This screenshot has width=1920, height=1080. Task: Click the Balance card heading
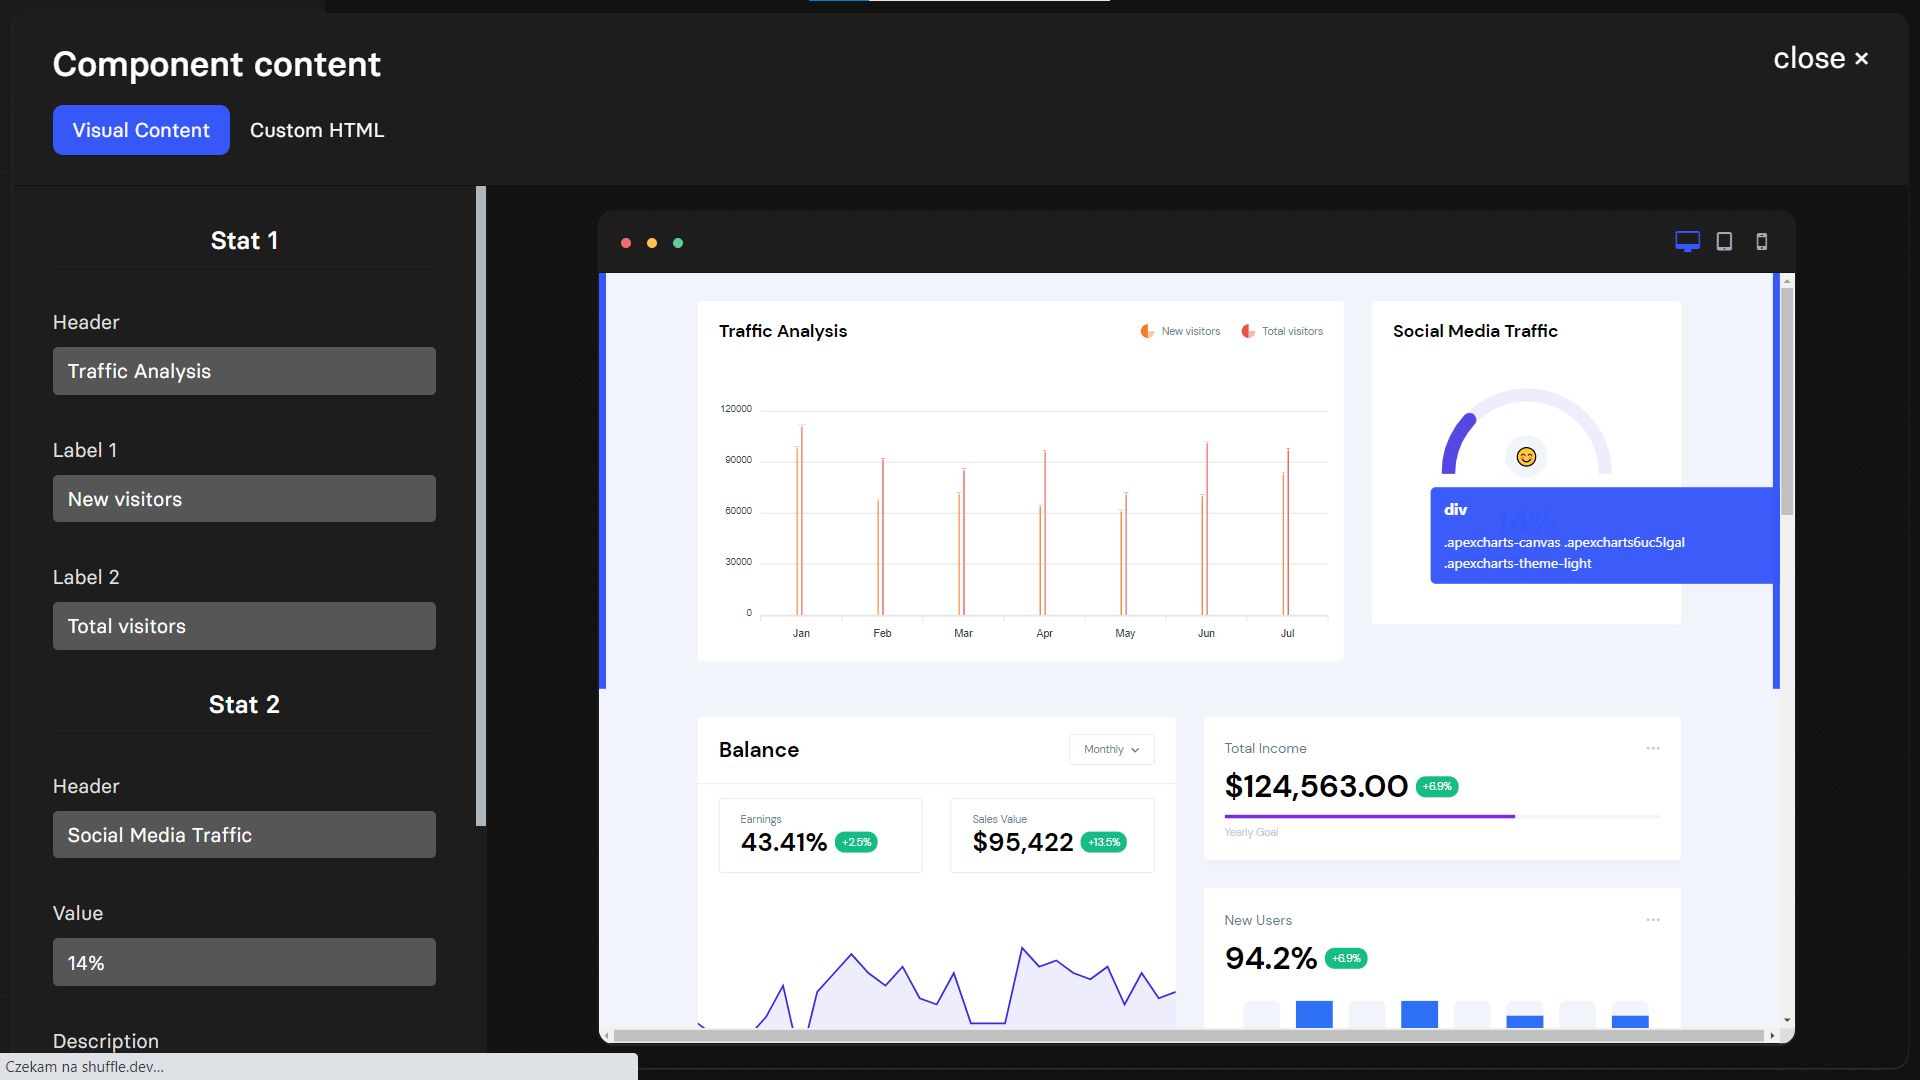pos(759,750)
